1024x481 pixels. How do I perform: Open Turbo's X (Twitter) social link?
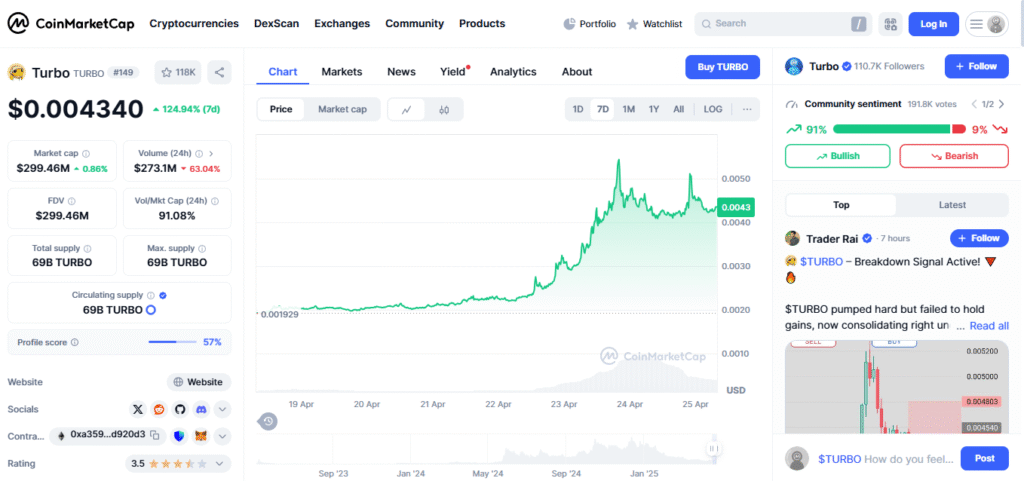[137, 409]
